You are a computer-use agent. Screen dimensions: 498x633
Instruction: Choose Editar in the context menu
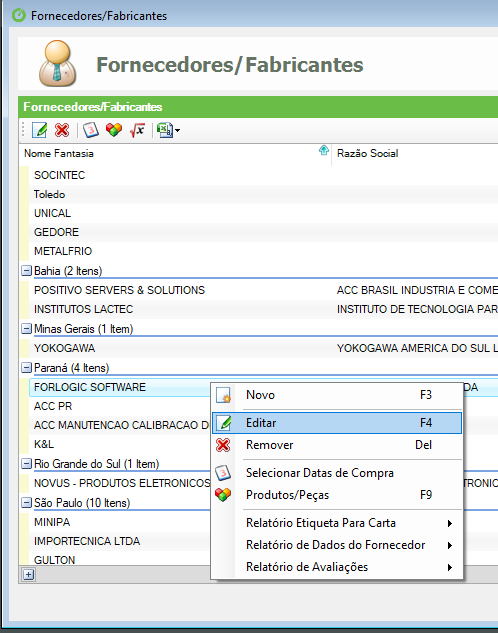tap(337, 423)
